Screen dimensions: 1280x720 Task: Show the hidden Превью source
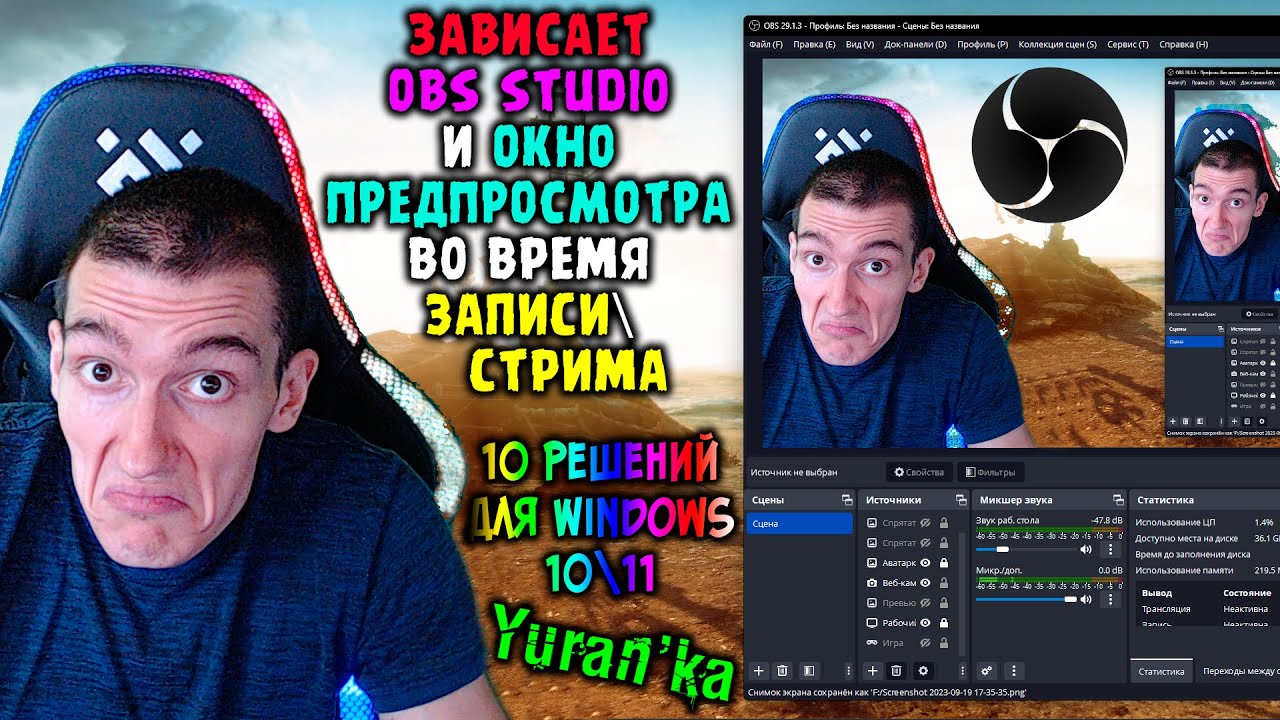(925, 603)
